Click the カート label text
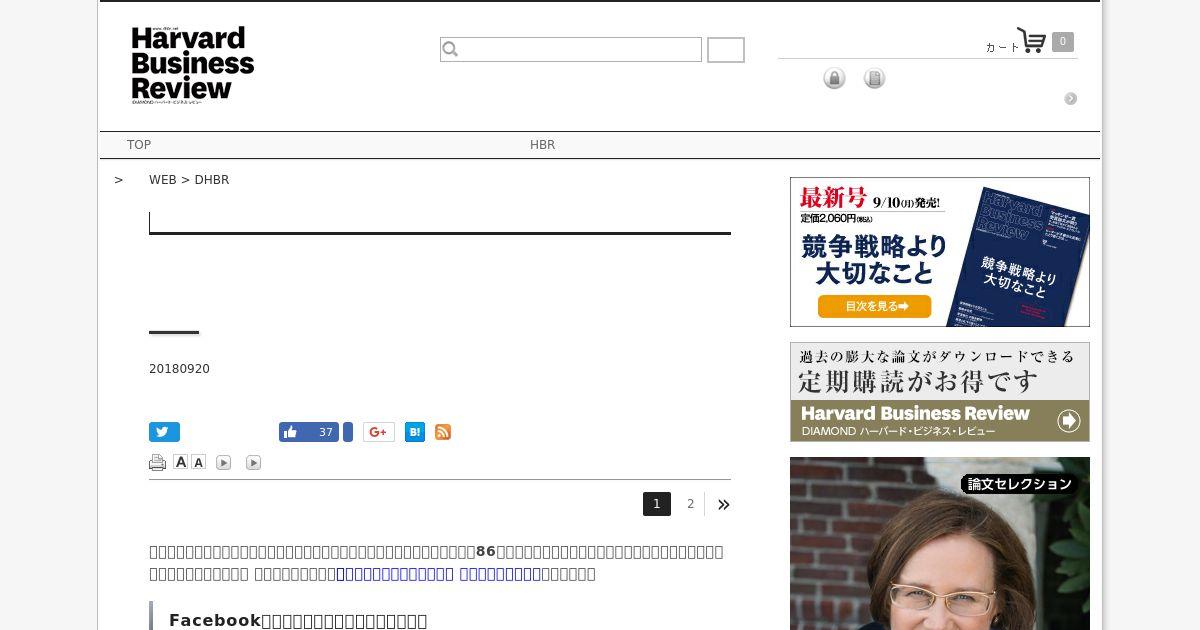 (x=1002, y=47)
